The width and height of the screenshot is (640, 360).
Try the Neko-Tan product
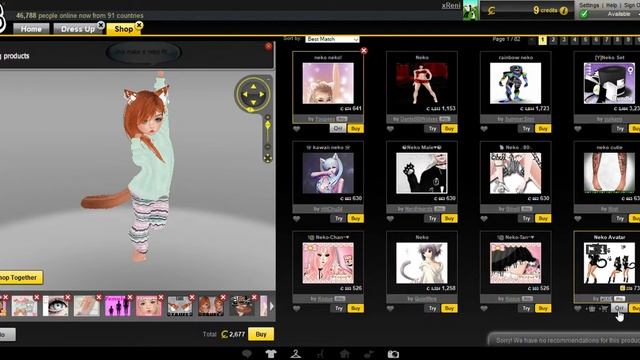[526, 308]
